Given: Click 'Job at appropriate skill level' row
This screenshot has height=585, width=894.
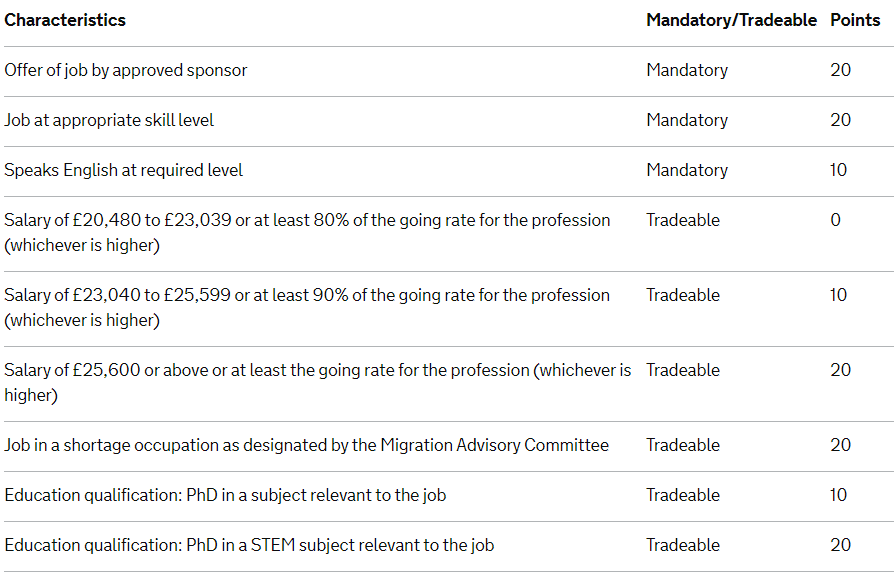Looking at the screenshot, I should point(447,121).
